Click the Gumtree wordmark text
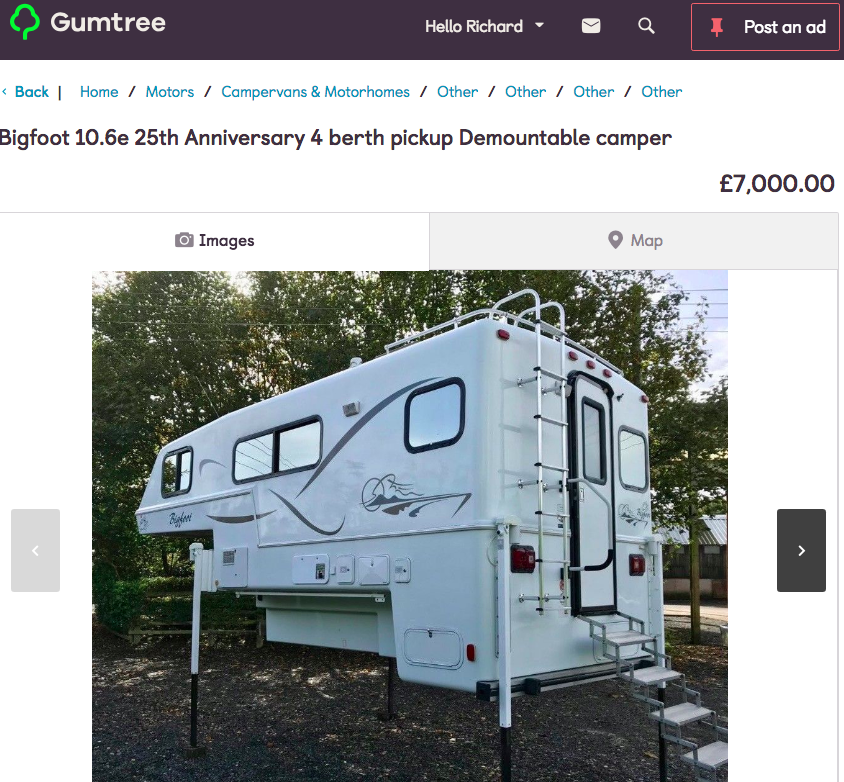Screen dimensions: 844x782 (x=108, y=23)
